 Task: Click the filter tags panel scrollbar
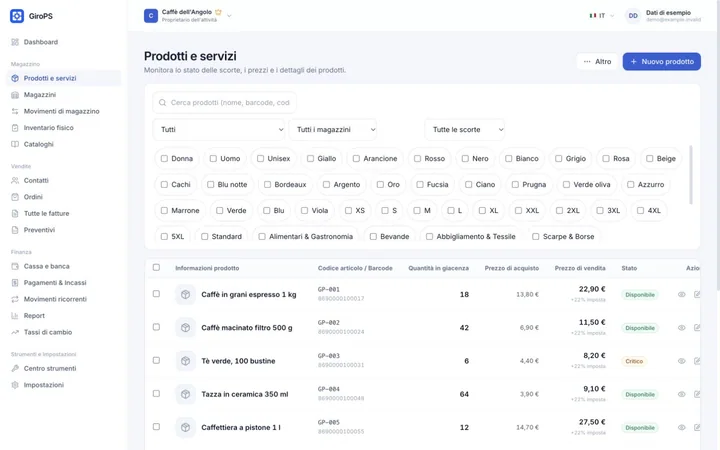[691, 174]
